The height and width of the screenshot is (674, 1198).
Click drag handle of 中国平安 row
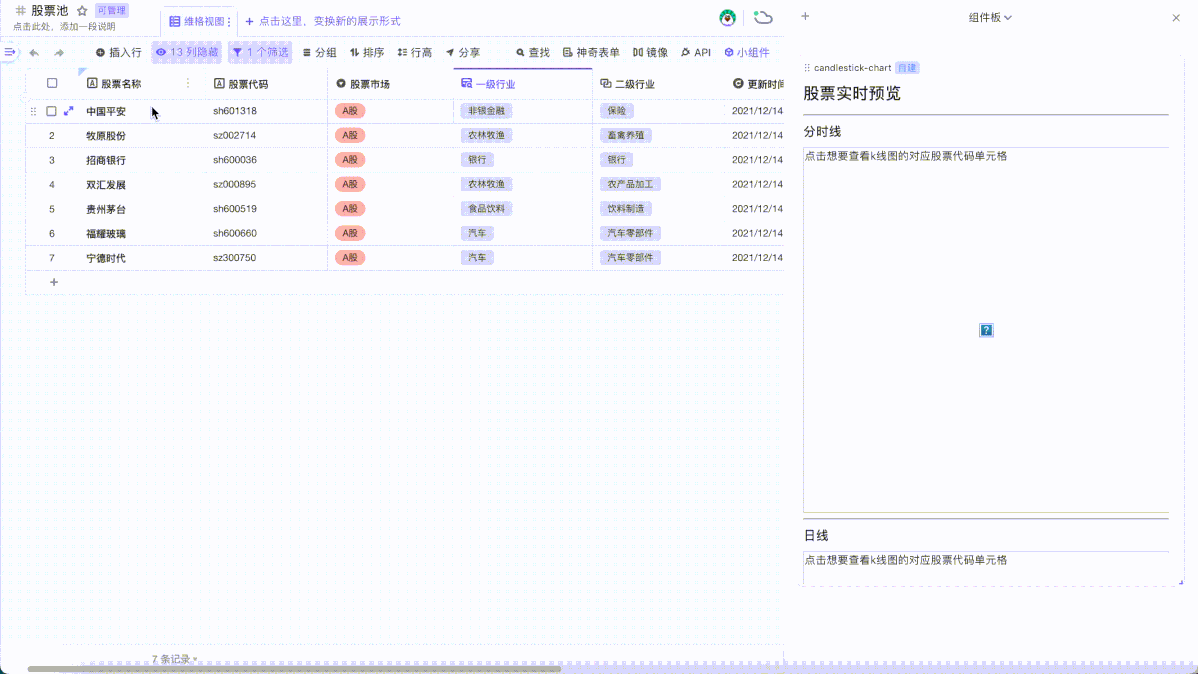[33, 112]
